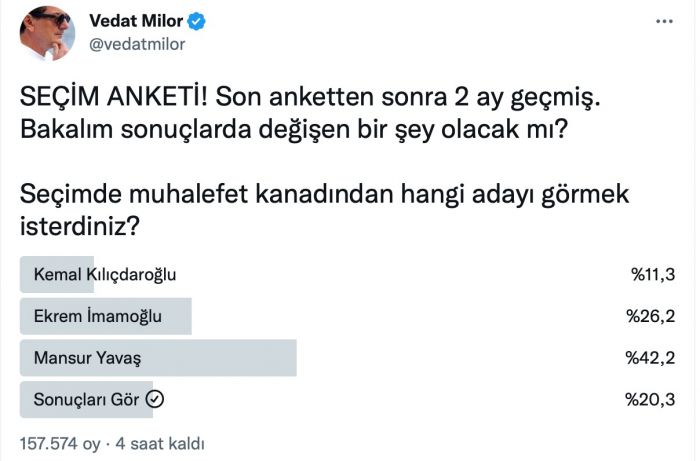Select the Sonuçları Gör poll choice
This screenshot has width=700, height=461.
(85, 400)
